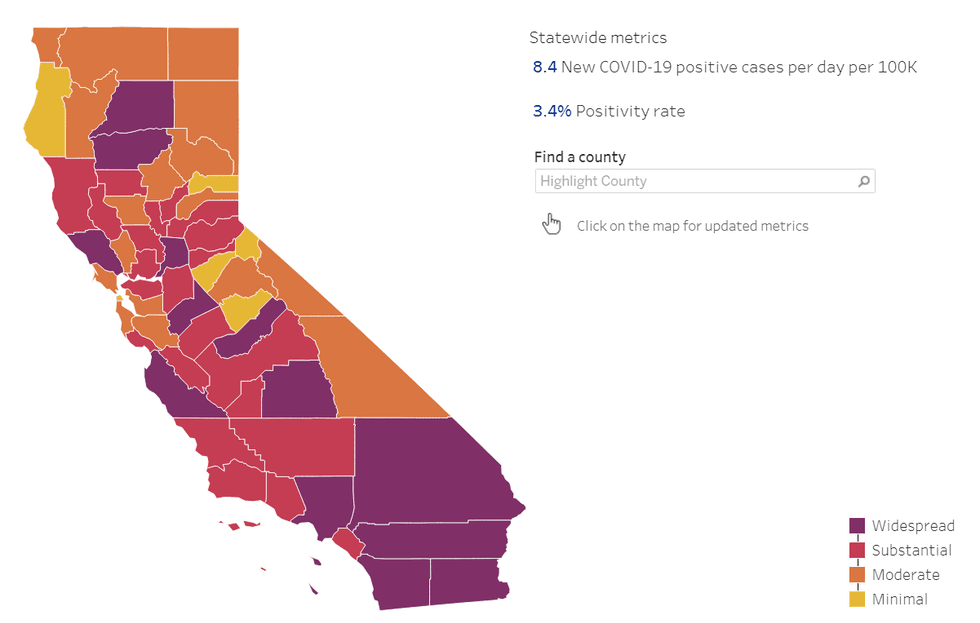Click the Minimal legend square icon
Image resolution: width=980 pixels, height=623 pixels.
pyautogui.click(x=855, y=599)
